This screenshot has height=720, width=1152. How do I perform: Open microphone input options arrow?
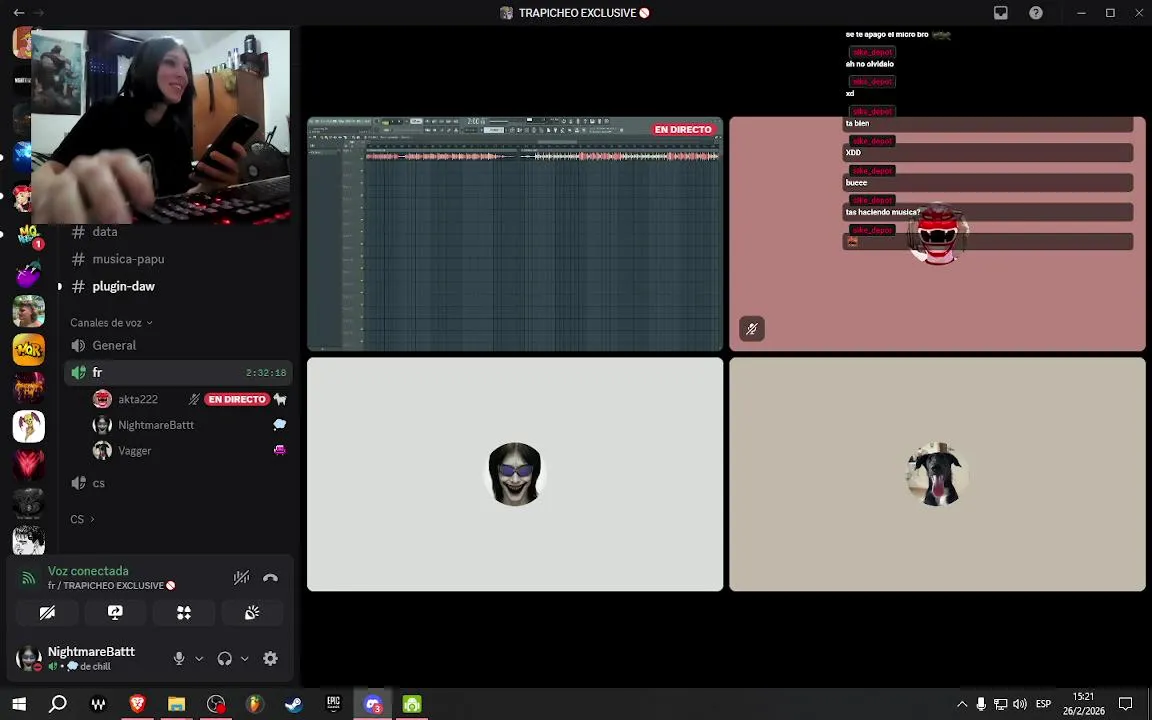point(199,659)
